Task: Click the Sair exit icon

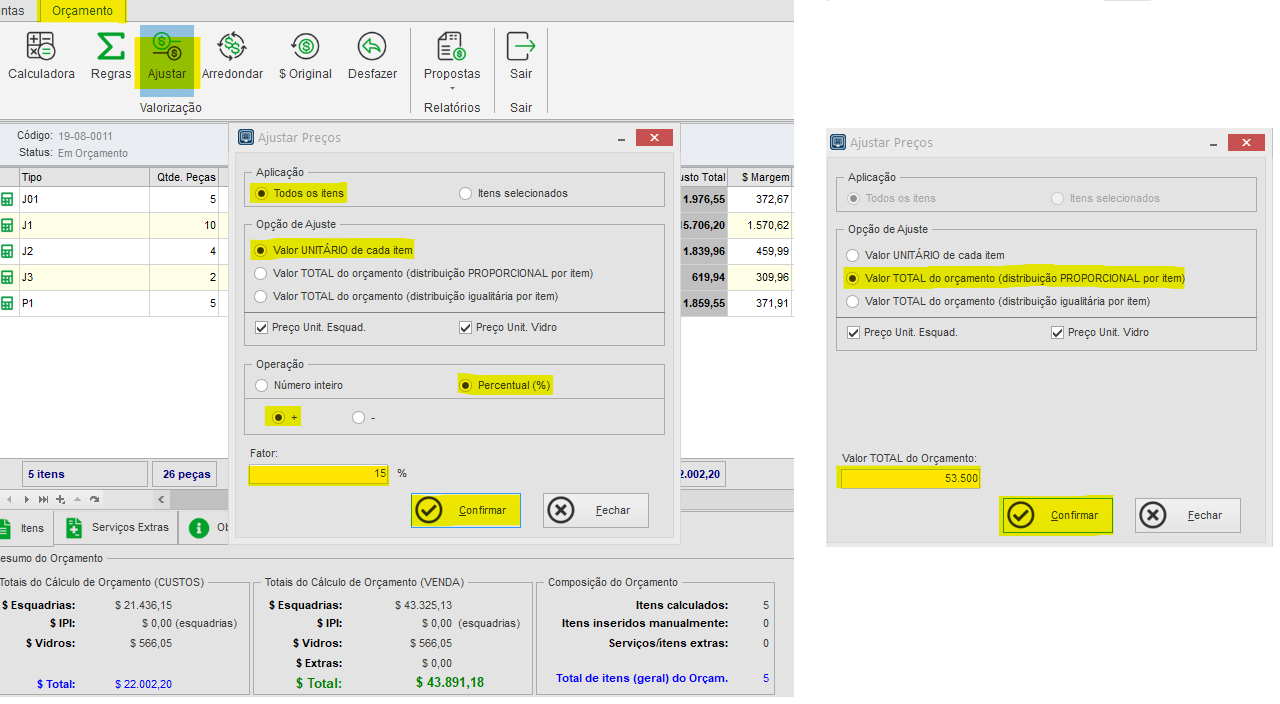Action: tap(521, 47)
